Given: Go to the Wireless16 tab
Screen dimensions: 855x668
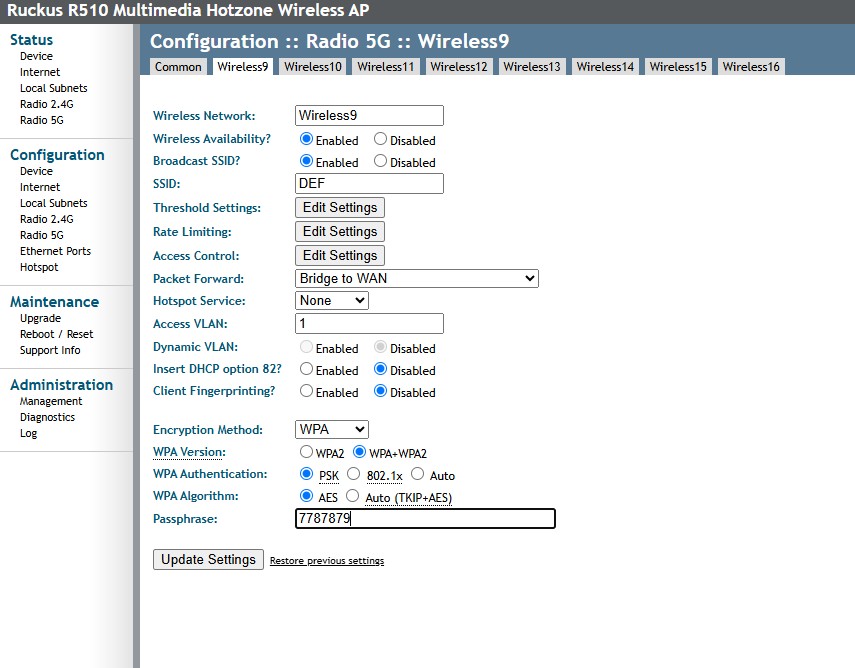Looking at the screenshot, I should [751, 67].
